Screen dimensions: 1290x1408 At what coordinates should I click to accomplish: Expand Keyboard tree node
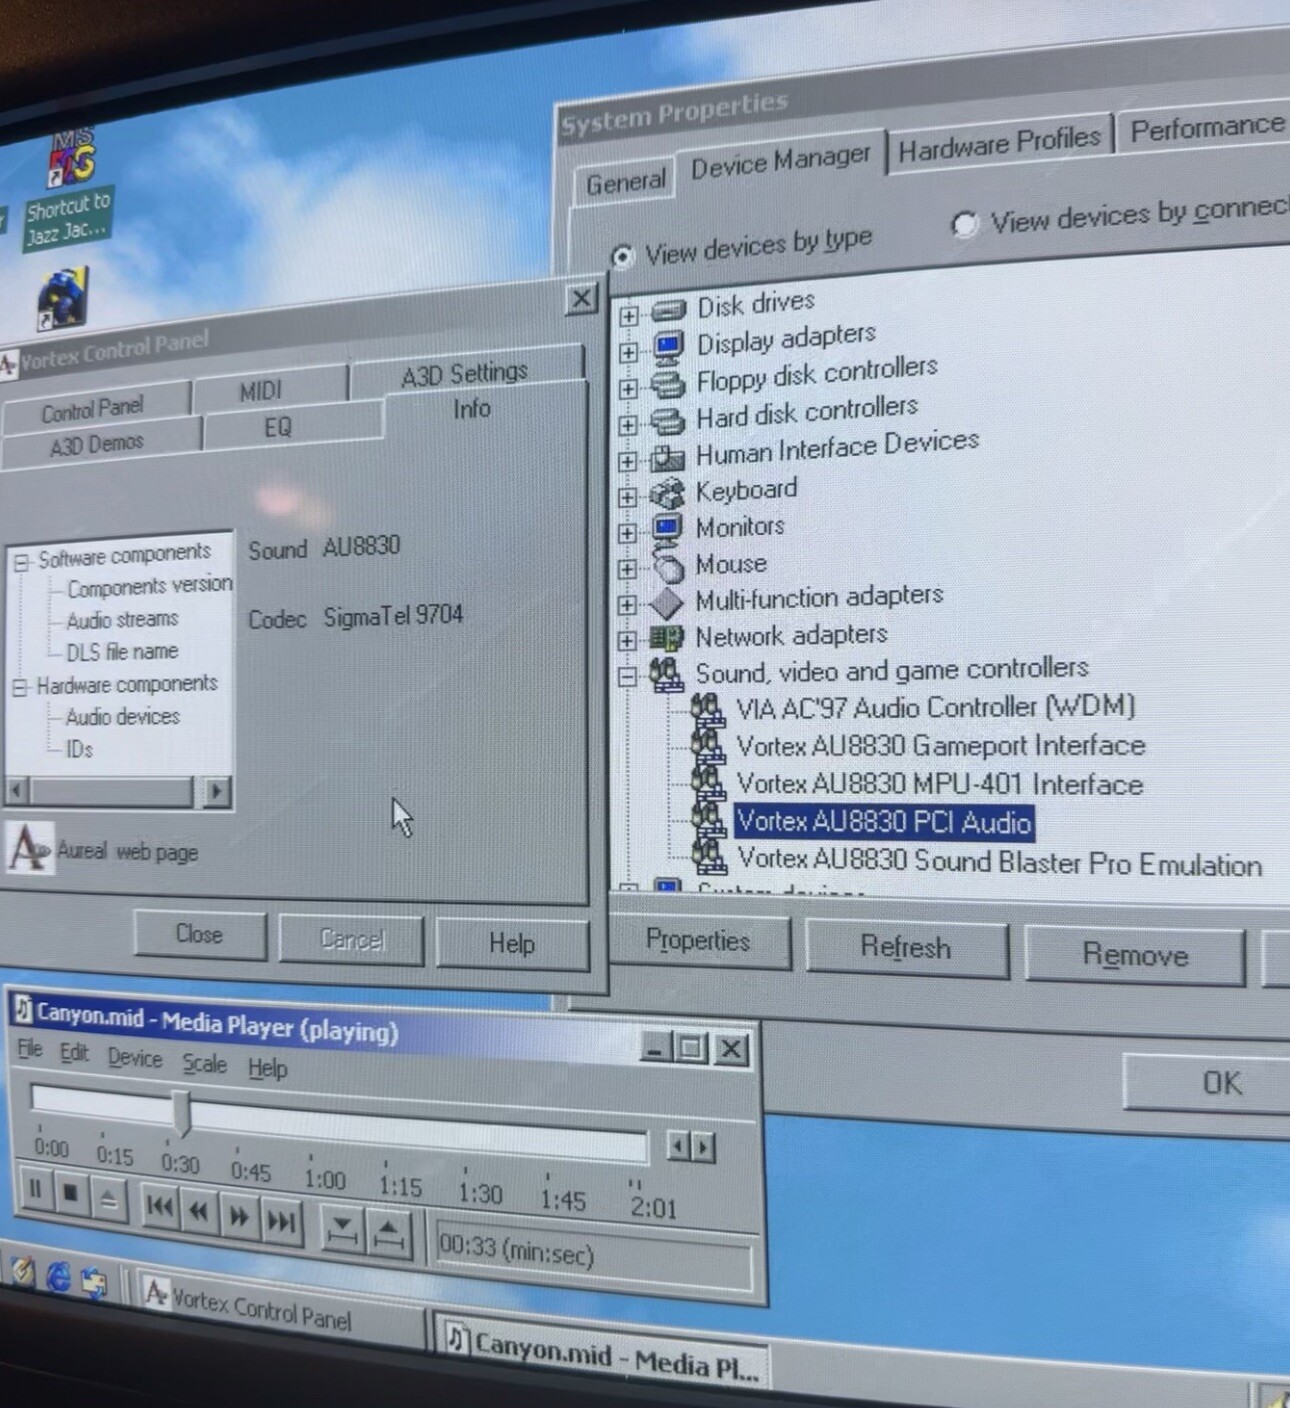(x=628, y=497)
